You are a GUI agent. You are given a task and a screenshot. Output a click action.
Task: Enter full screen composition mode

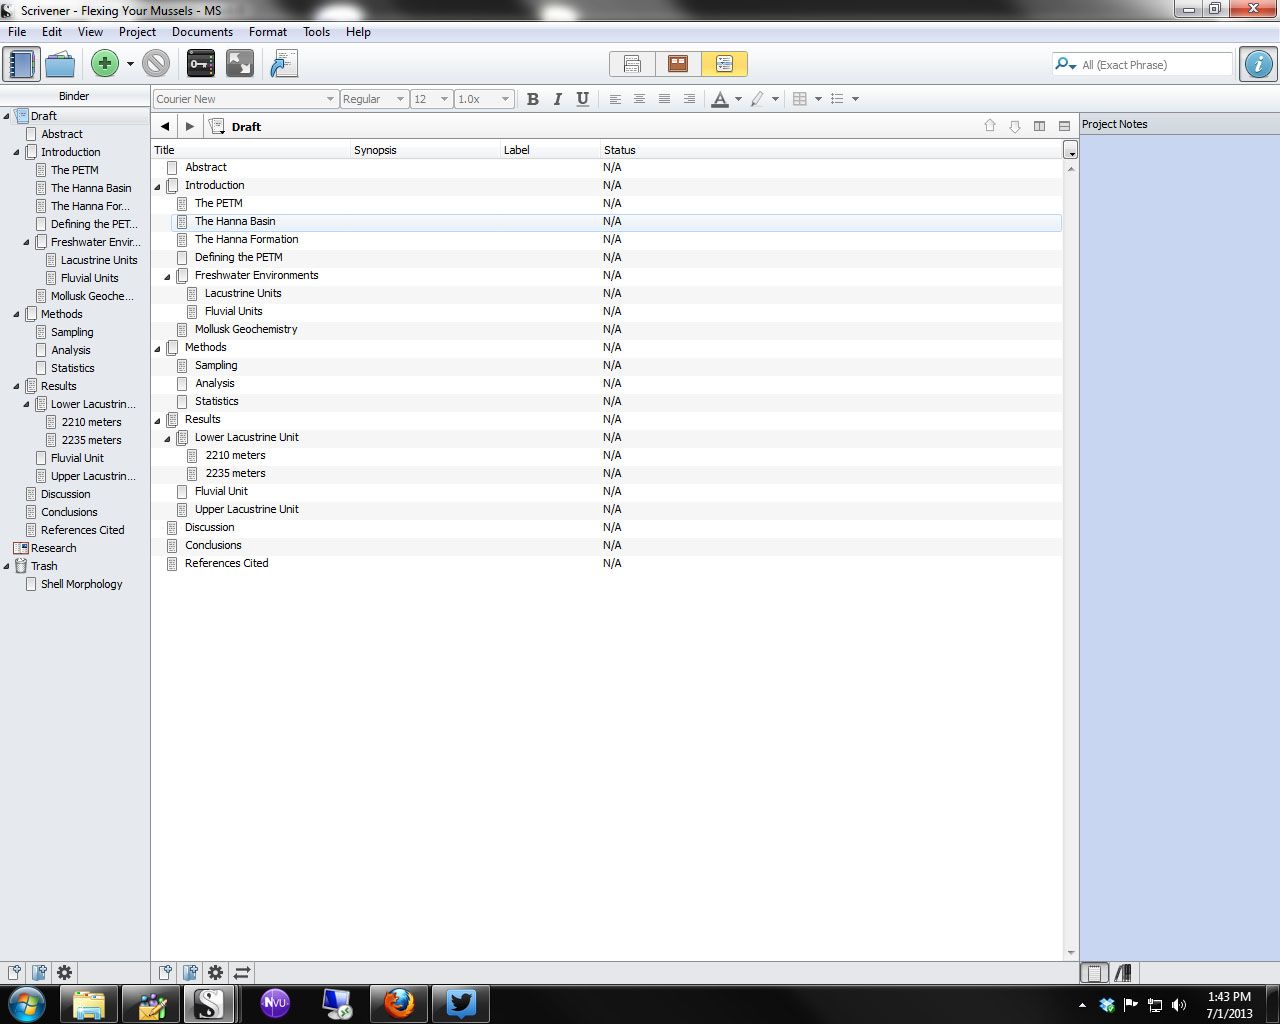tap(240, 64)
